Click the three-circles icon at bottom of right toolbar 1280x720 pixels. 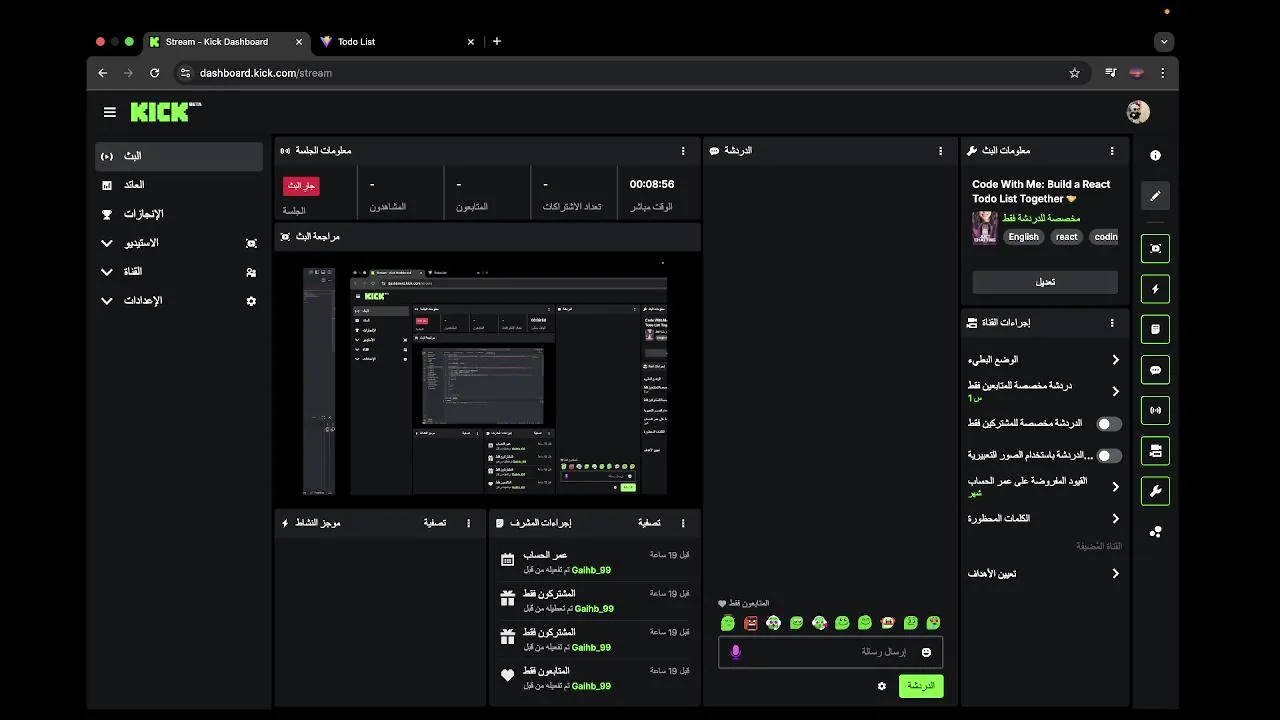click(1155, 532)
